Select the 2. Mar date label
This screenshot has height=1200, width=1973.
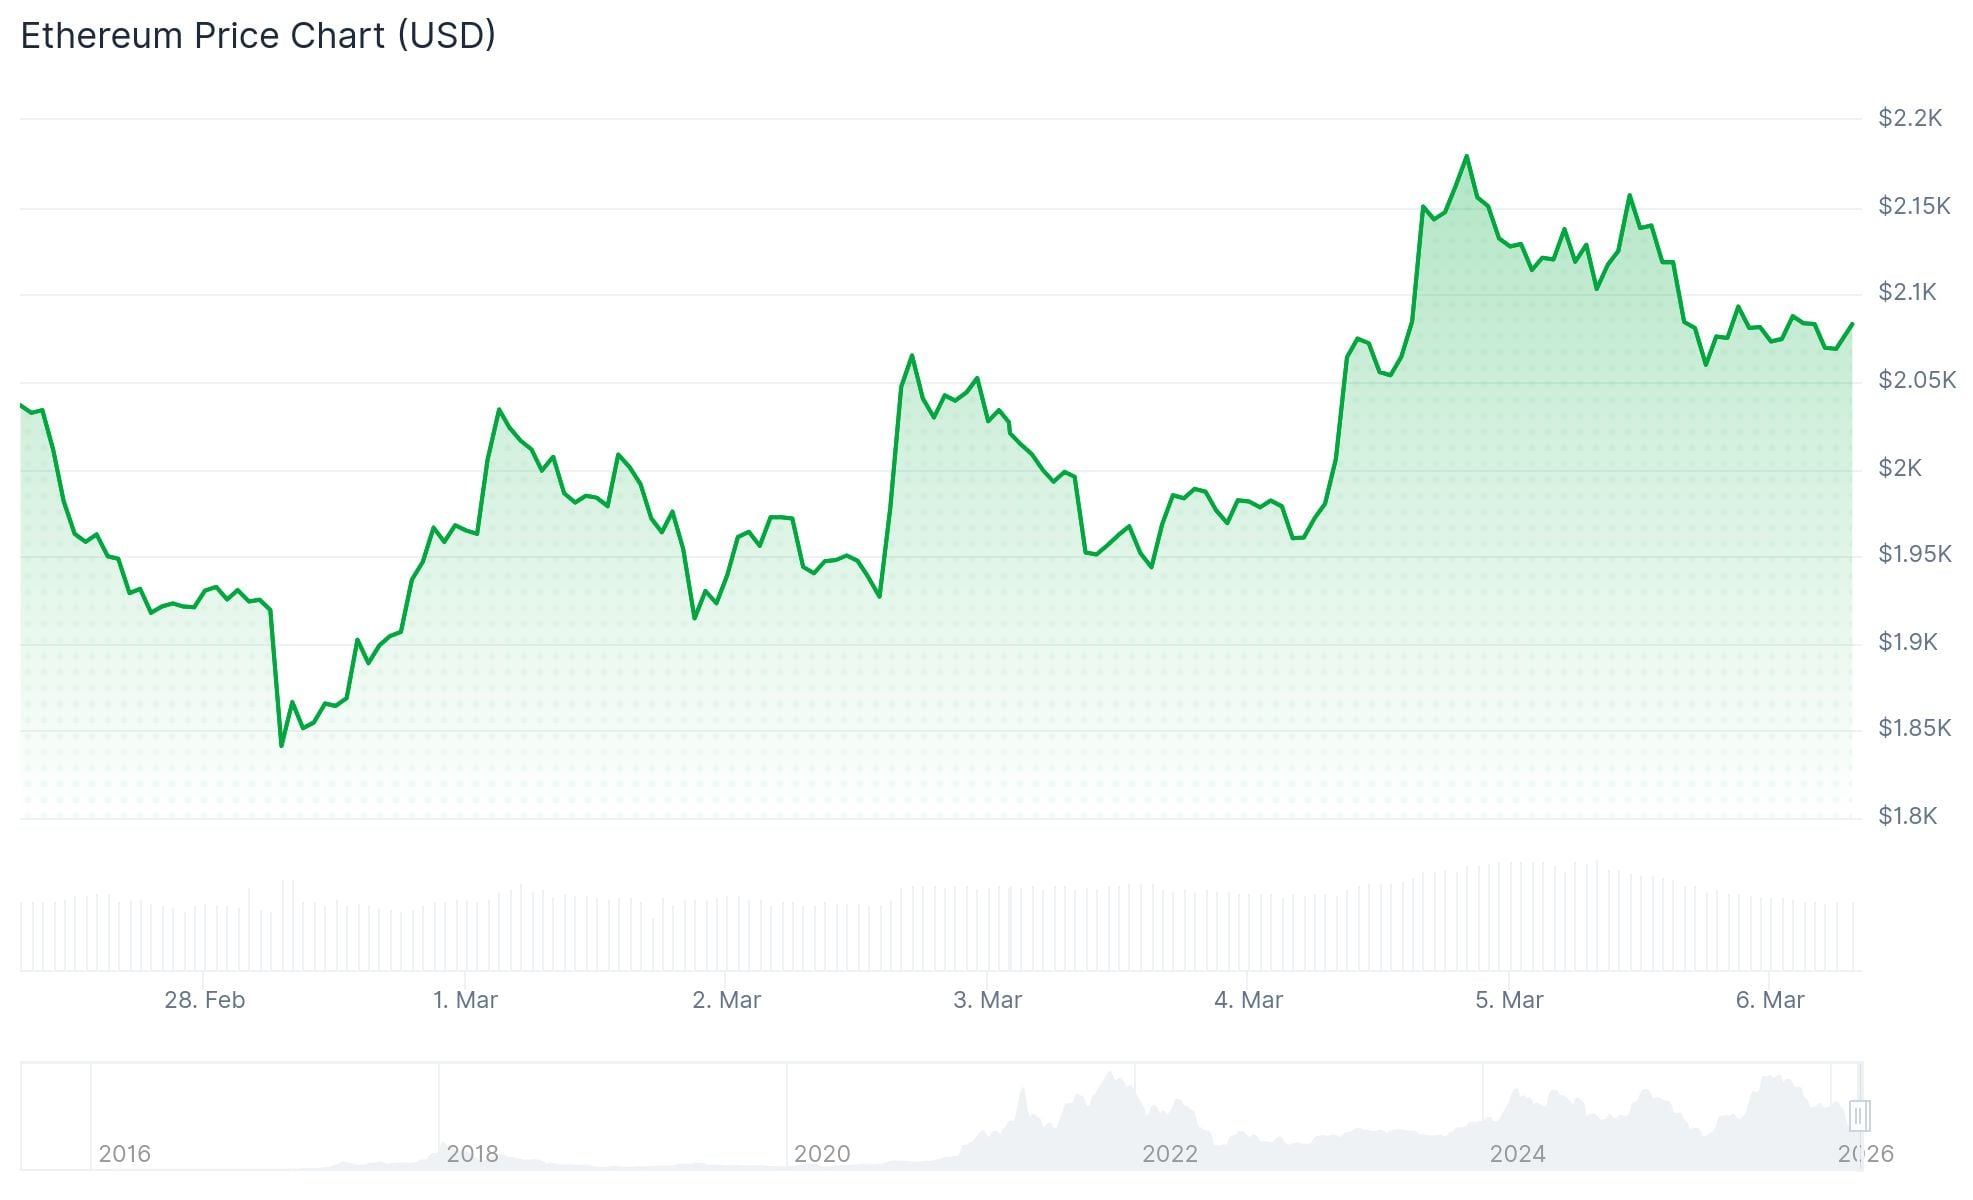click(726, 1000)
